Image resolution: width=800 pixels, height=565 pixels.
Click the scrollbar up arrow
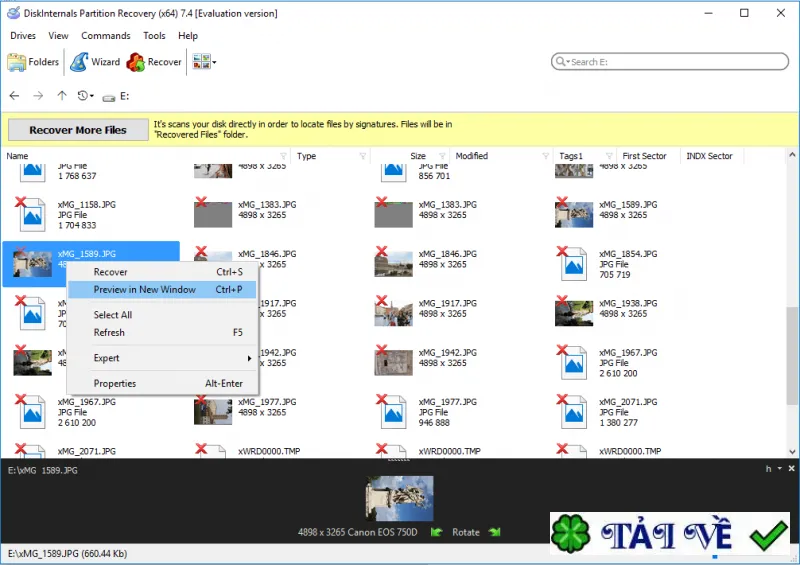coord(792,155)
